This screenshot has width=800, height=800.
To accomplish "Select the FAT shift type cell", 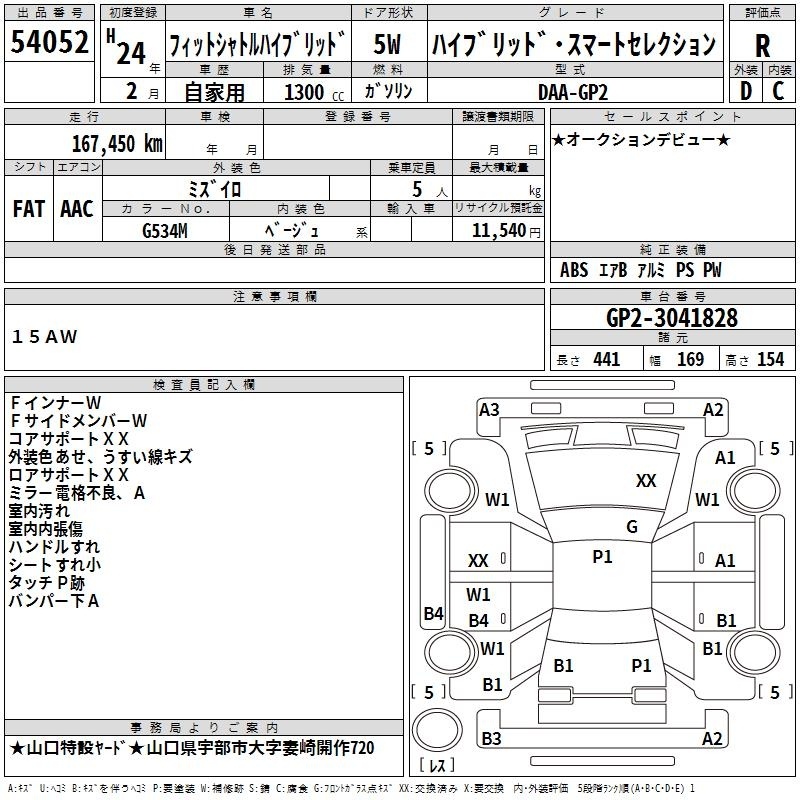I will [29, 209].
